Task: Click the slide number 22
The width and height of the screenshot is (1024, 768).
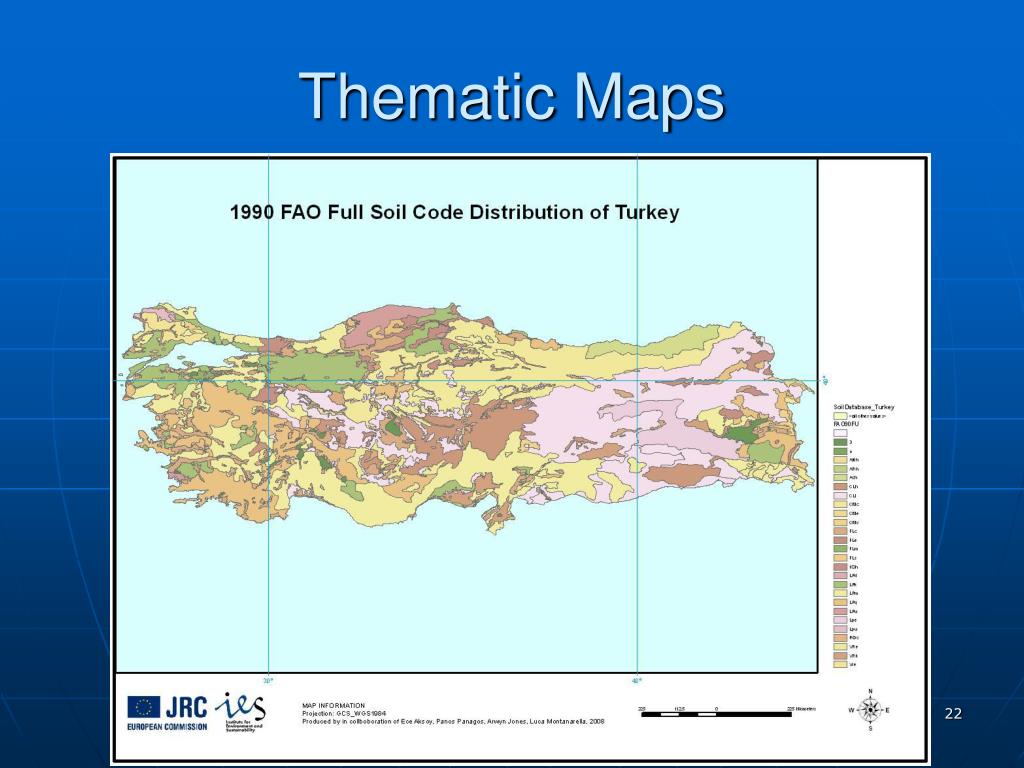Action: [x=953, y=713]
